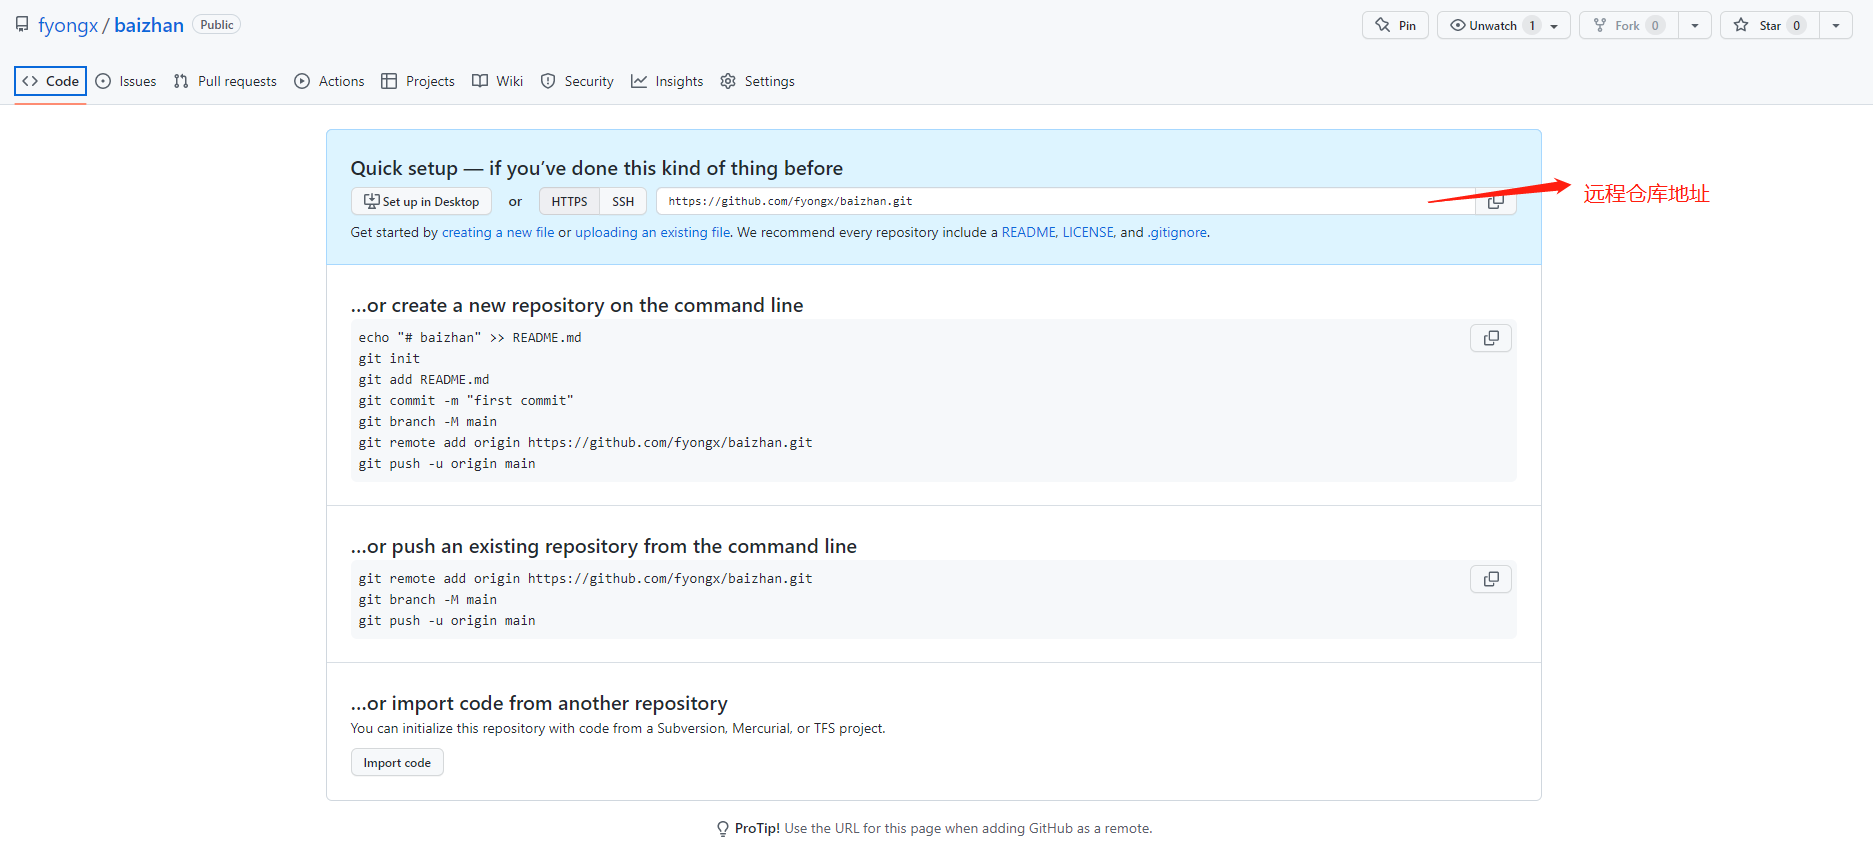Click the Wiki book icon

(480, 81)
